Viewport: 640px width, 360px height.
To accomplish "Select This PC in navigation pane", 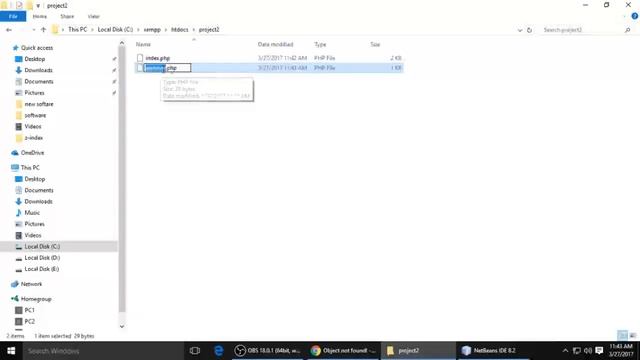I will click(30, 168).
